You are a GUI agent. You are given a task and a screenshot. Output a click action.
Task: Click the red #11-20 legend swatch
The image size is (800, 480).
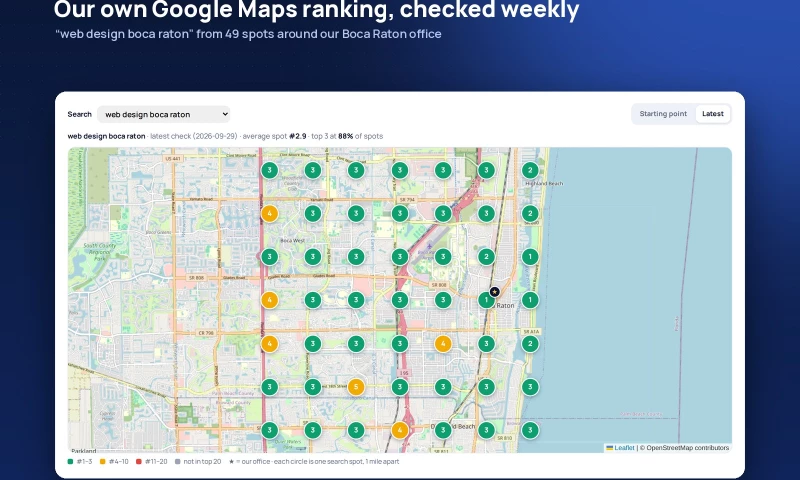139,462
